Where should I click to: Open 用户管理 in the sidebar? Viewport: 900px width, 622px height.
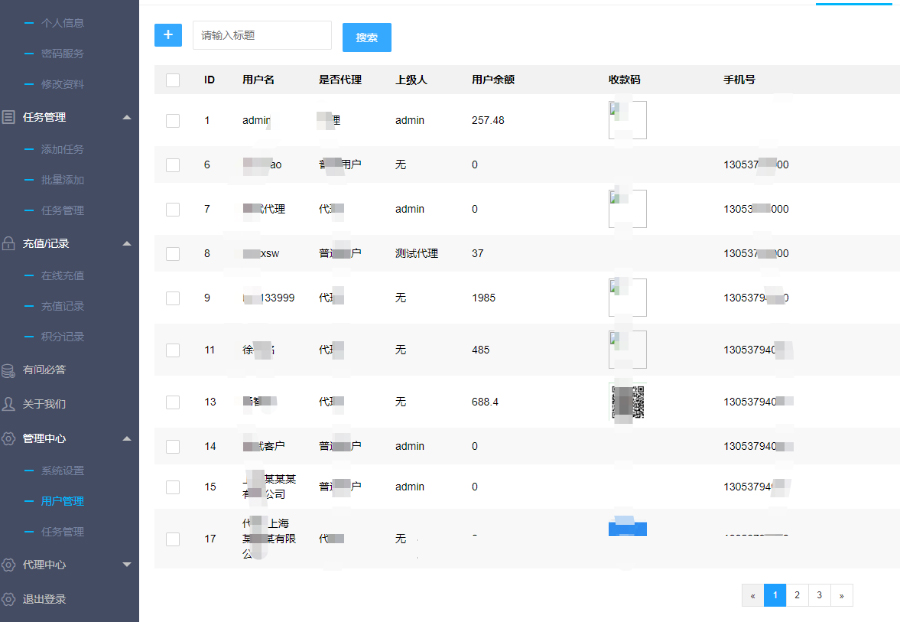(62, 501)
